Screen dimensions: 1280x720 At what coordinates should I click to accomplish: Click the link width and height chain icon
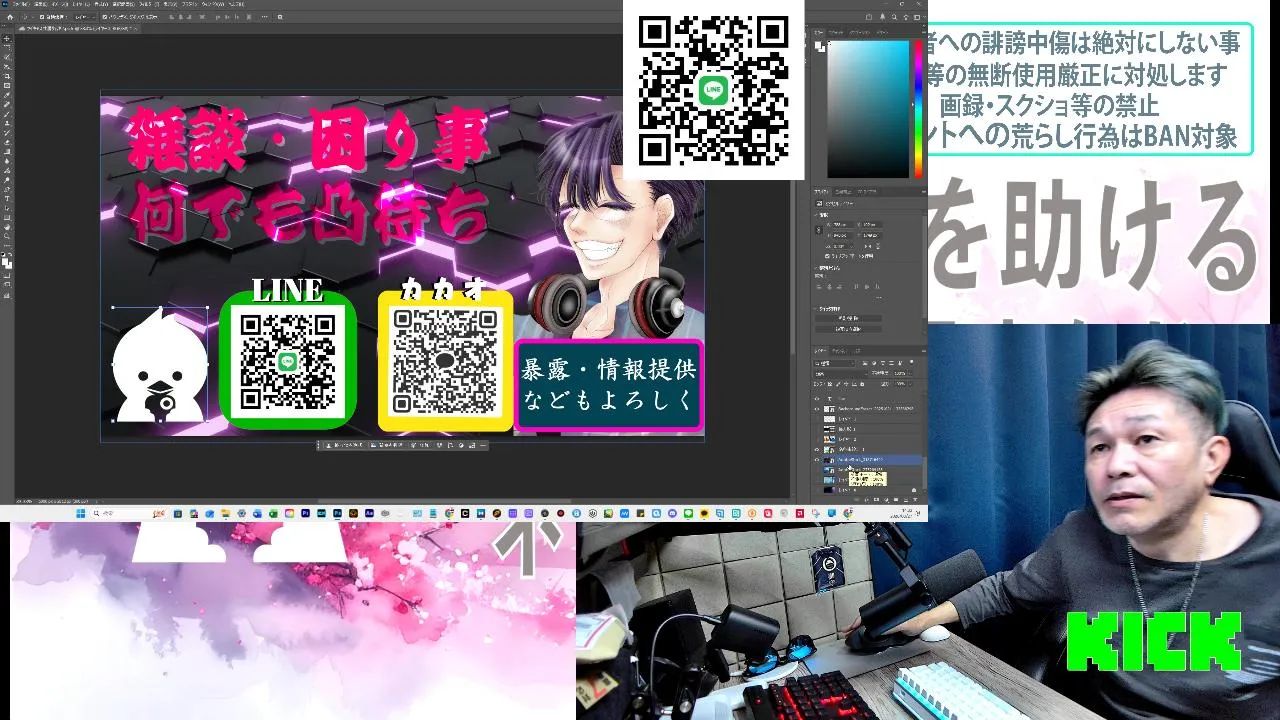(818, 230)
